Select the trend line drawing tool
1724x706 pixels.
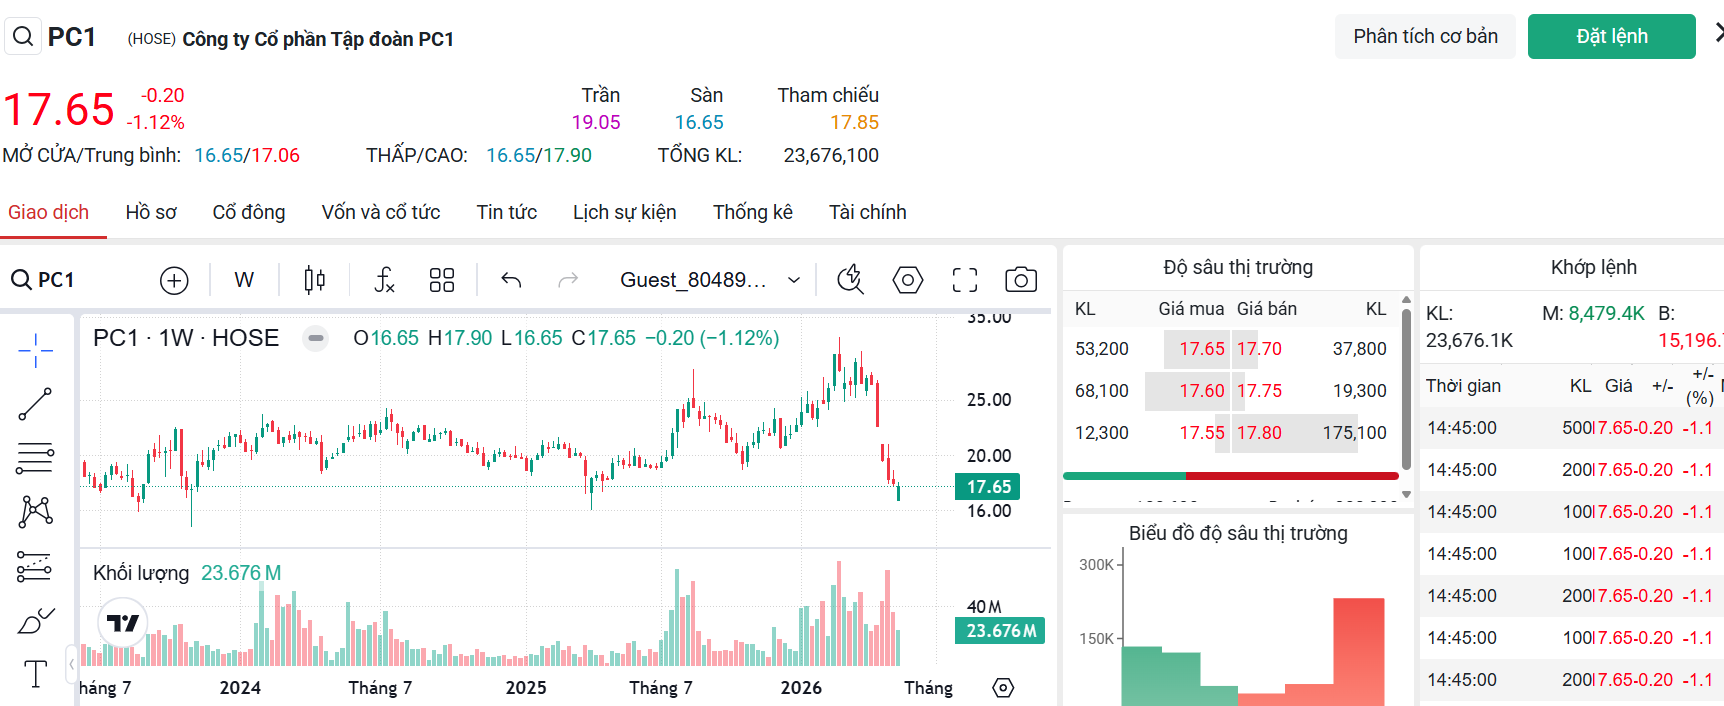[x=35, y=404]
